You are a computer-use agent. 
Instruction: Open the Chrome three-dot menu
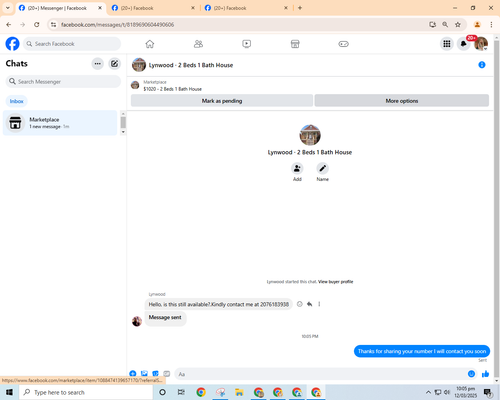pyautogui.click(x=491, y=25)
